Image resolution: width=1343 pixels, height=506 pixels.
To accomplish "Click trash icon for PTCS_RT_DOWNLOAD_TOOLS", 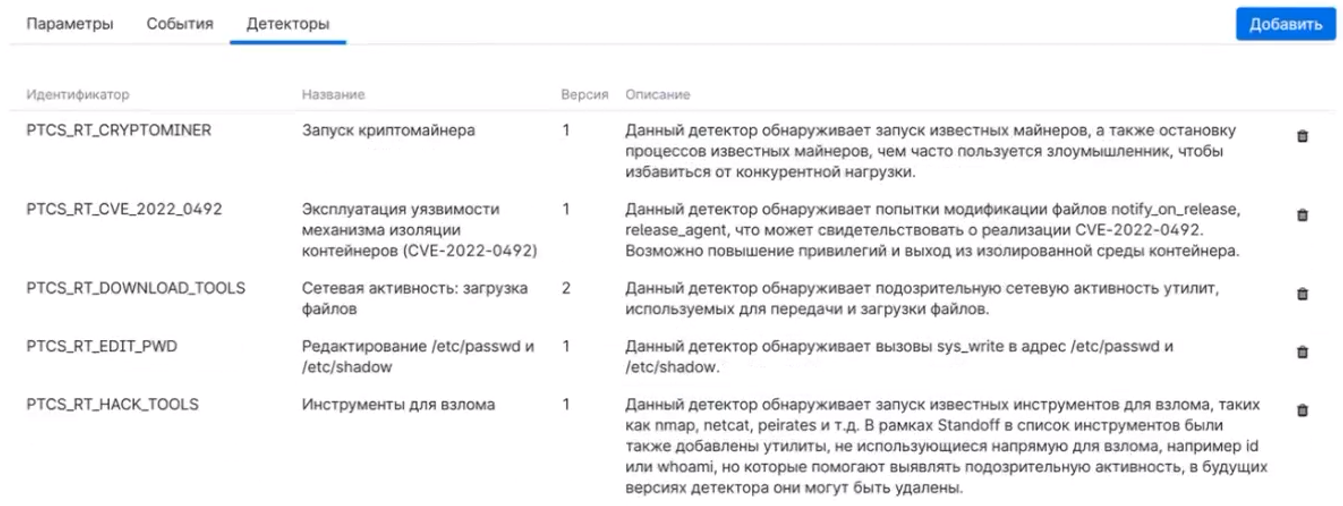I will [x=1302, y=294].
